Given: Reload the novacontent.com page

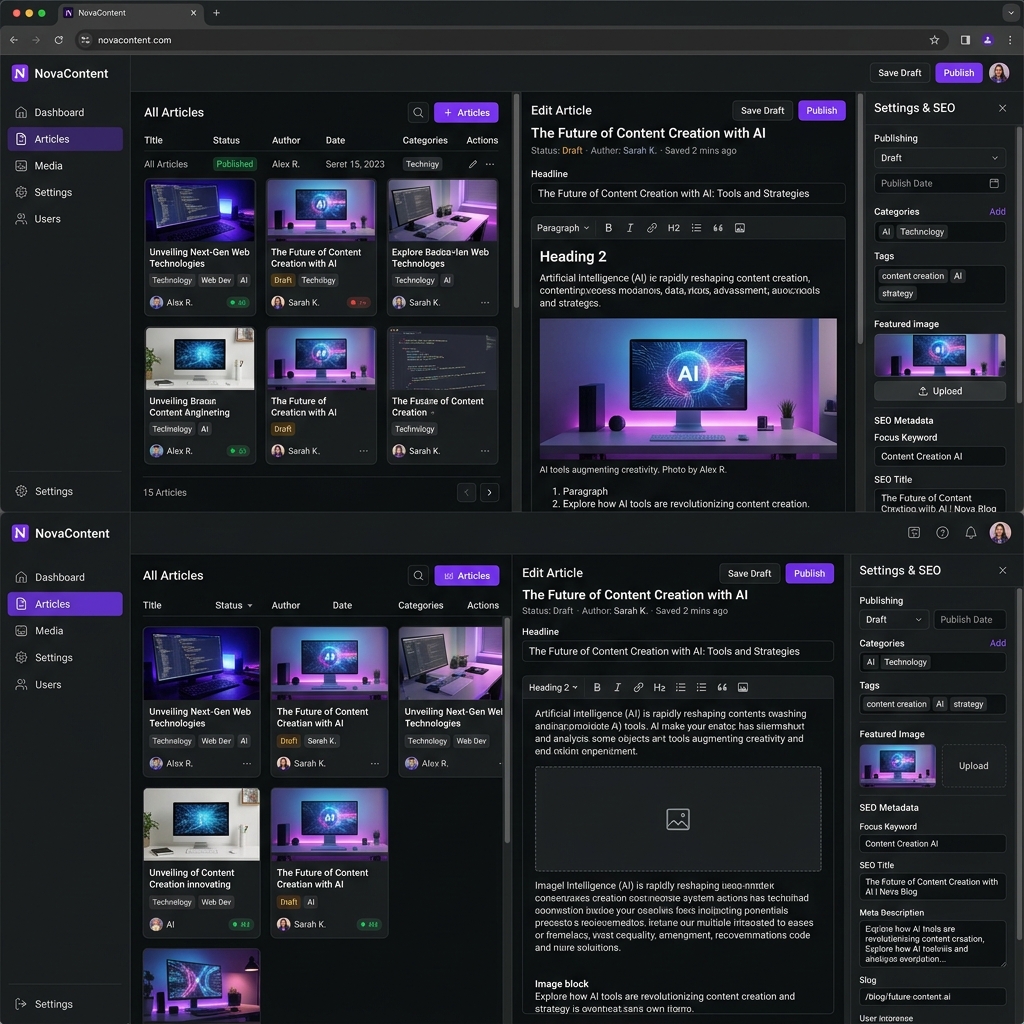Looking at the screenshot, I should (59, 40).
